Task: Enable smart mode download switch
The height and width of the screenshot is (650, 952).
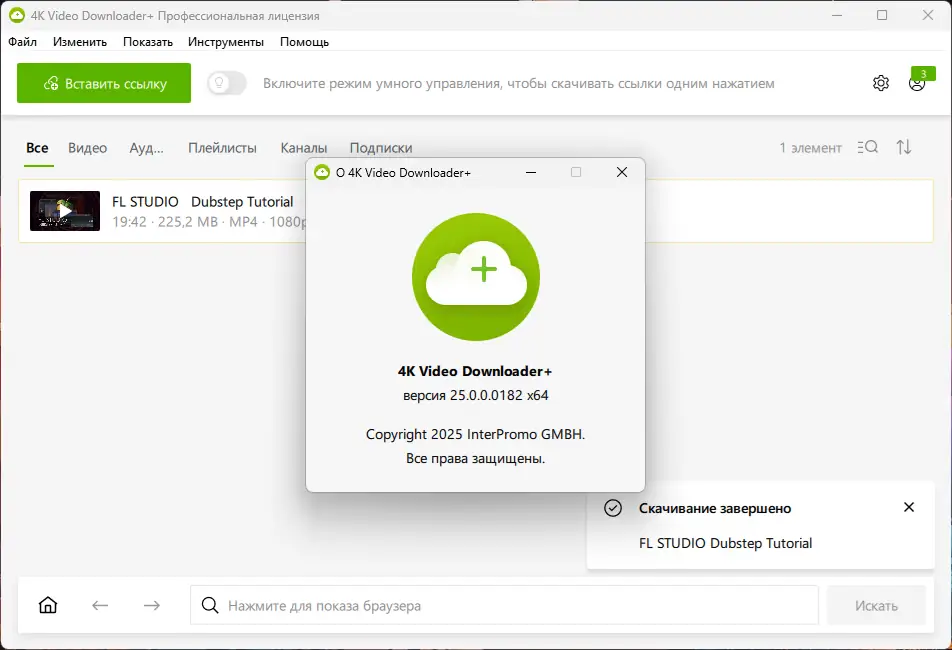Action: coord(226,84)
